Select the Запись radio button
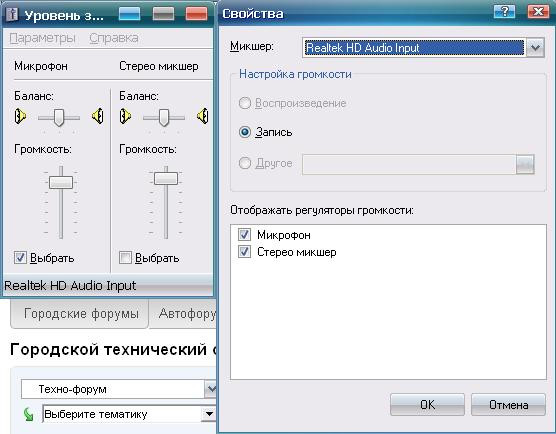 (x=245, y=132)
